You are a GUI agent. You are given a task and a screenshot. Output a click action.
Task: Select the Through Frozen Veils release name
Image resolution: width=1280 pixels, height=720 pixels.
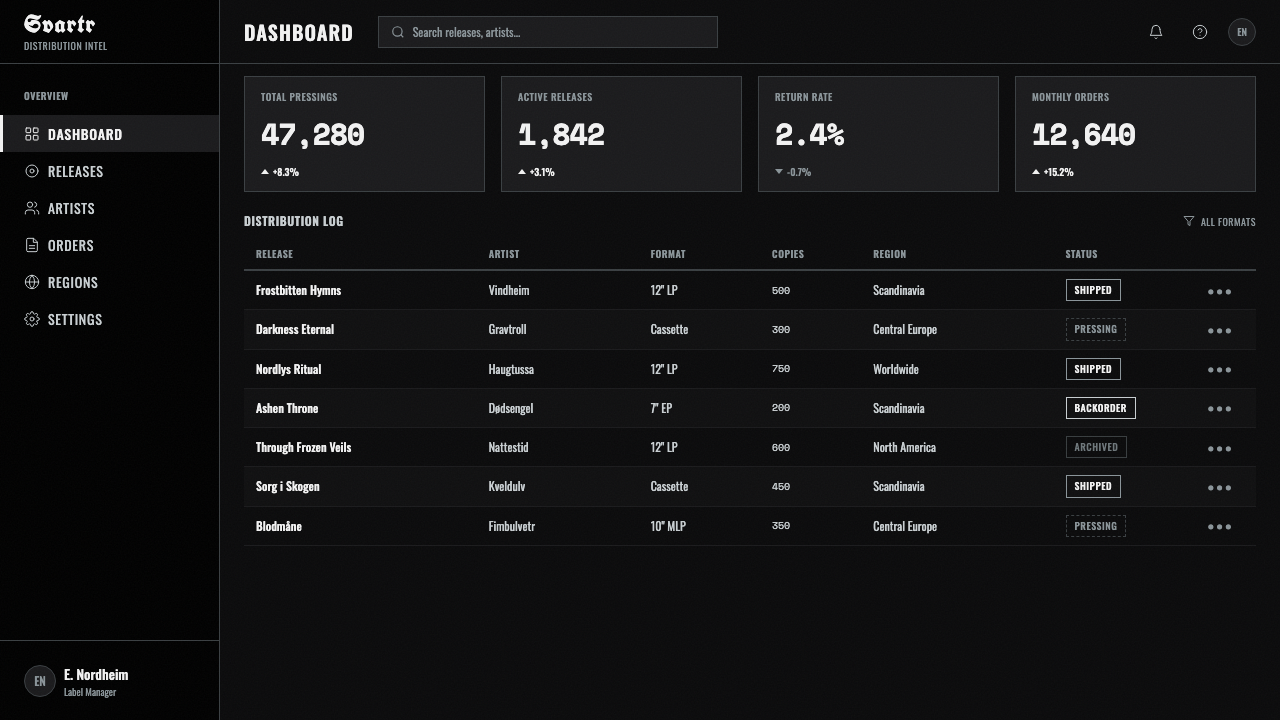point(303,447)
